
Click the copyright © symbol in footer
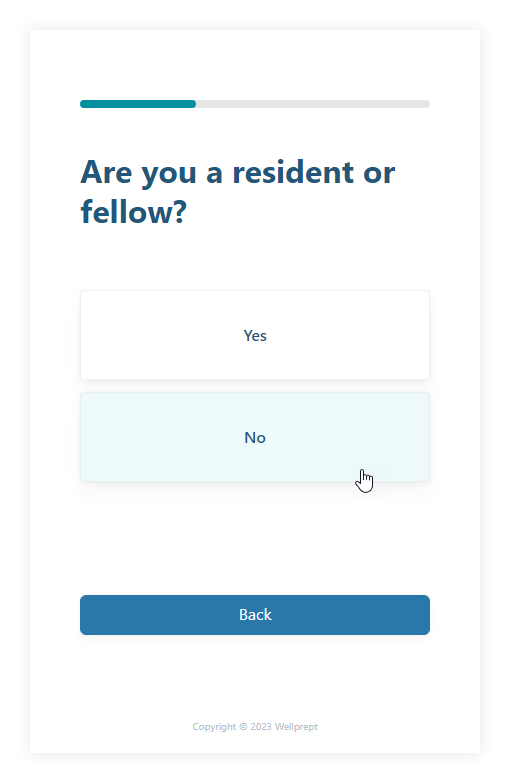pyautogui.click(x=243, y=727)
